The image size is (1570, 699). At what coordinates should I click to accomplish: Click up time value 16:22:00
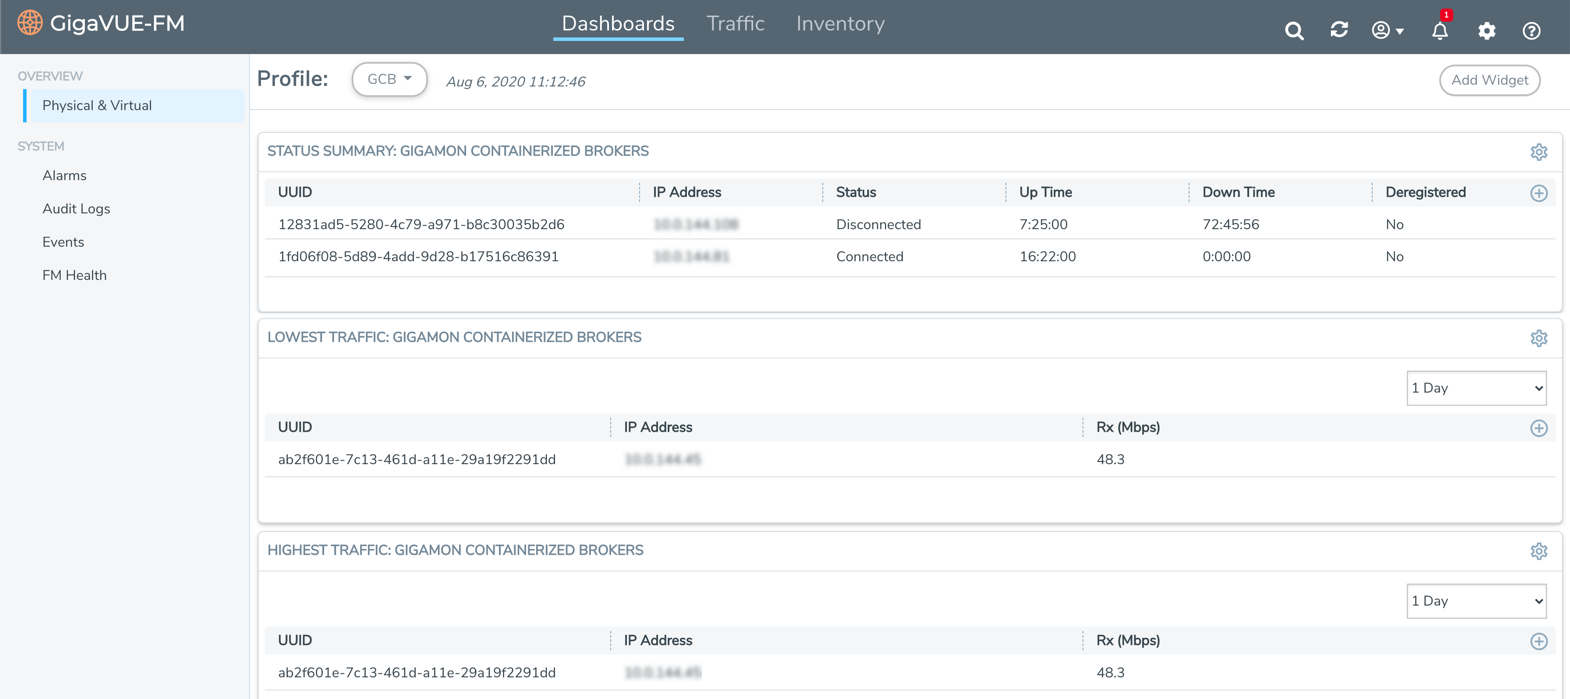pos(1047,256)
